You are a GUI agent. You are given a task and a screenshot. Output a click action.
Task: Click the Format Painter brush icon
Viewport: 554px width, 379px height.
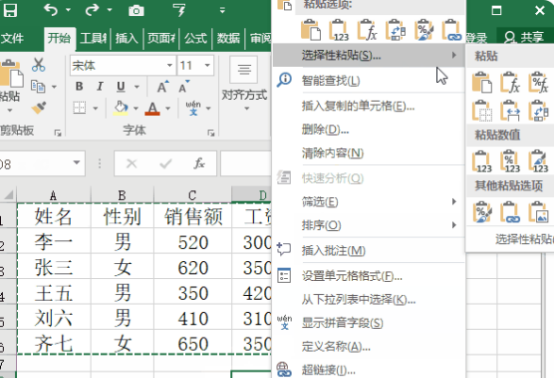39,107
